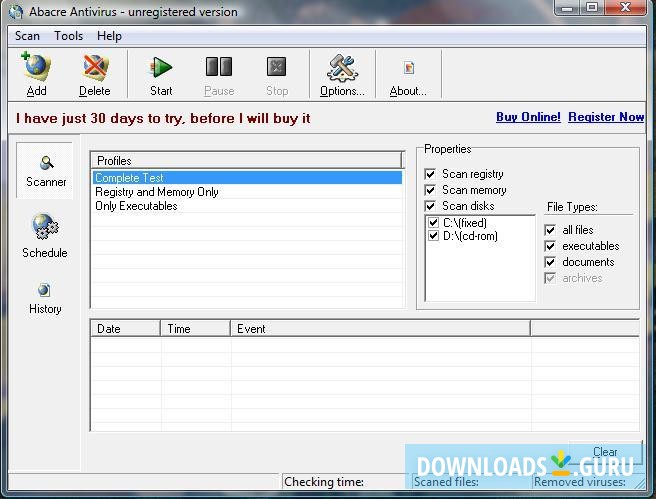Maximize the Abacre Antivirus window
Image resolution: width=656 pixels, height=499 pixels.
point(592,8)
